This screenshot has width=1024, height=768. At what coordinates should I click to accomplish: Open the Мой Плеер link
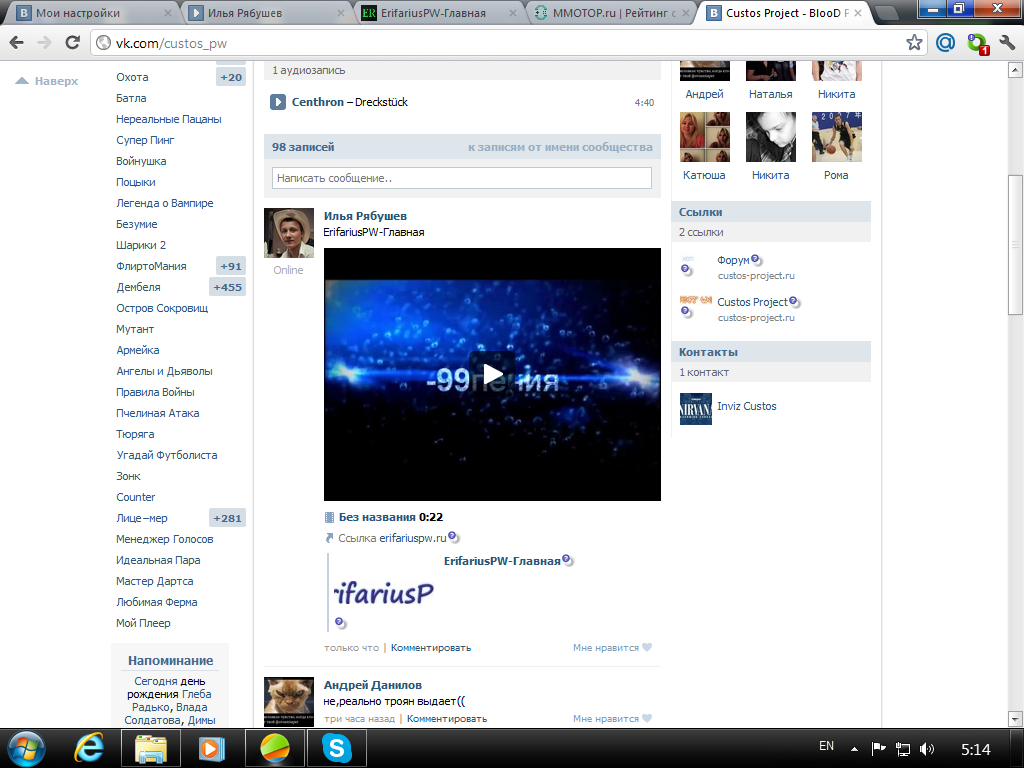click(x=143, y=624)
